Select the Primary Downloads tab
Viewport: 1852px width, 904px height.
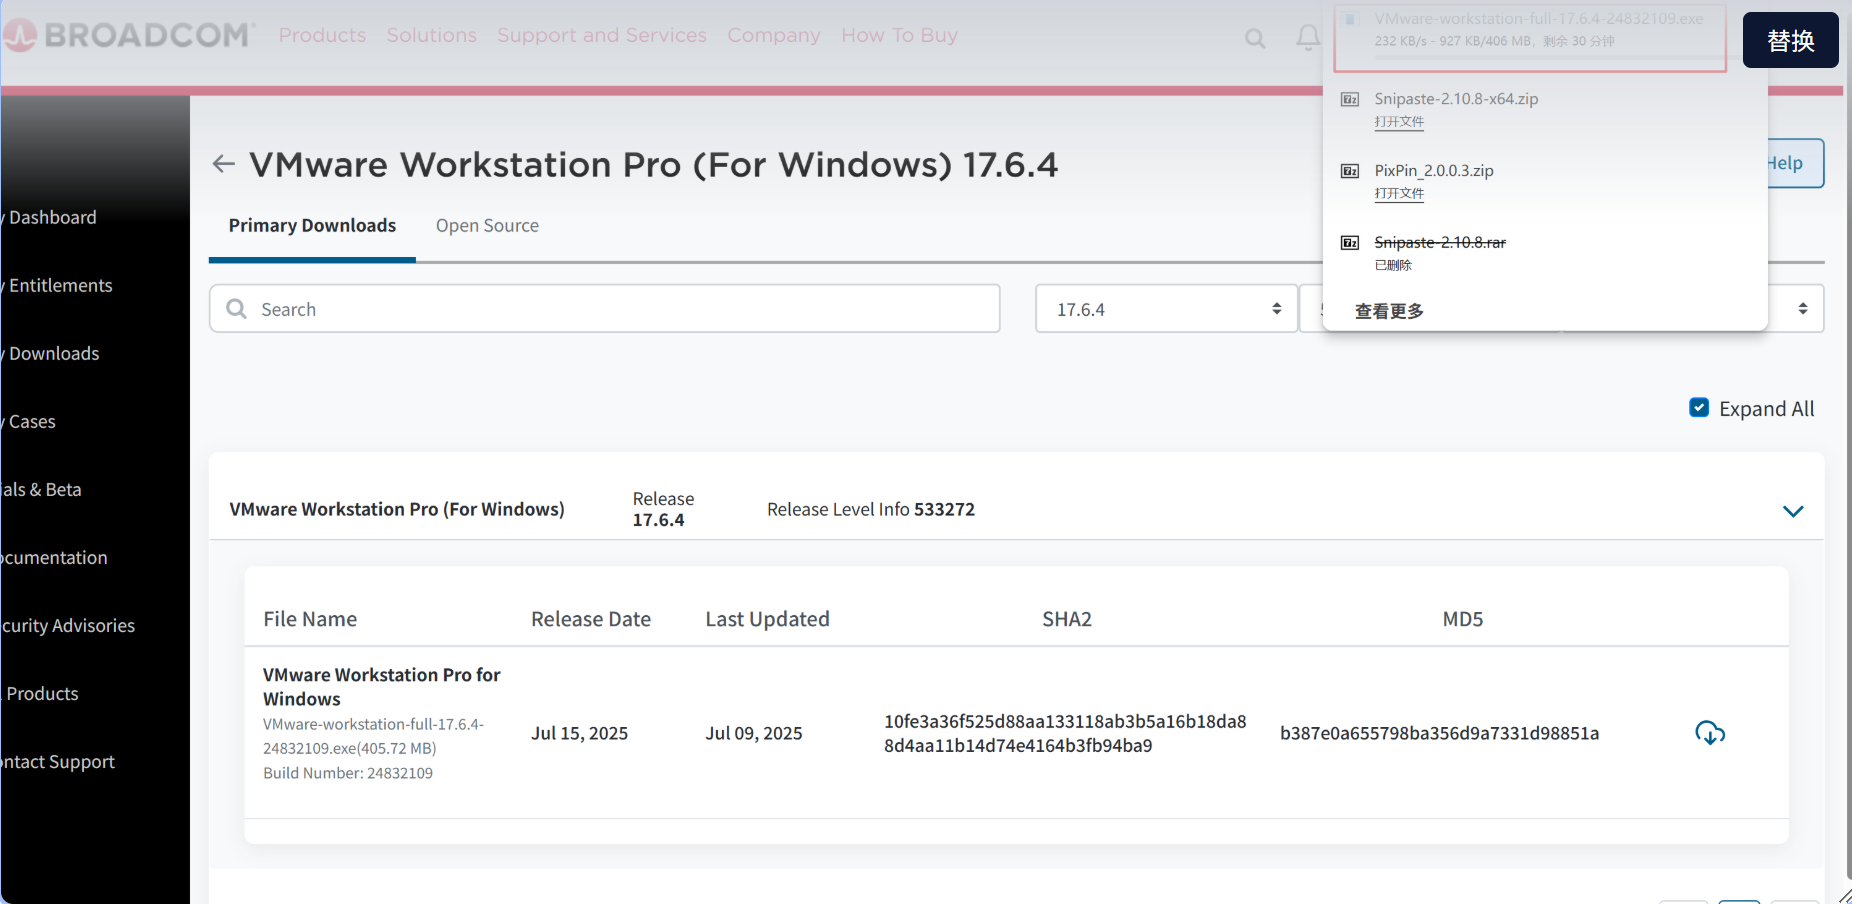(x=312, y=226)
